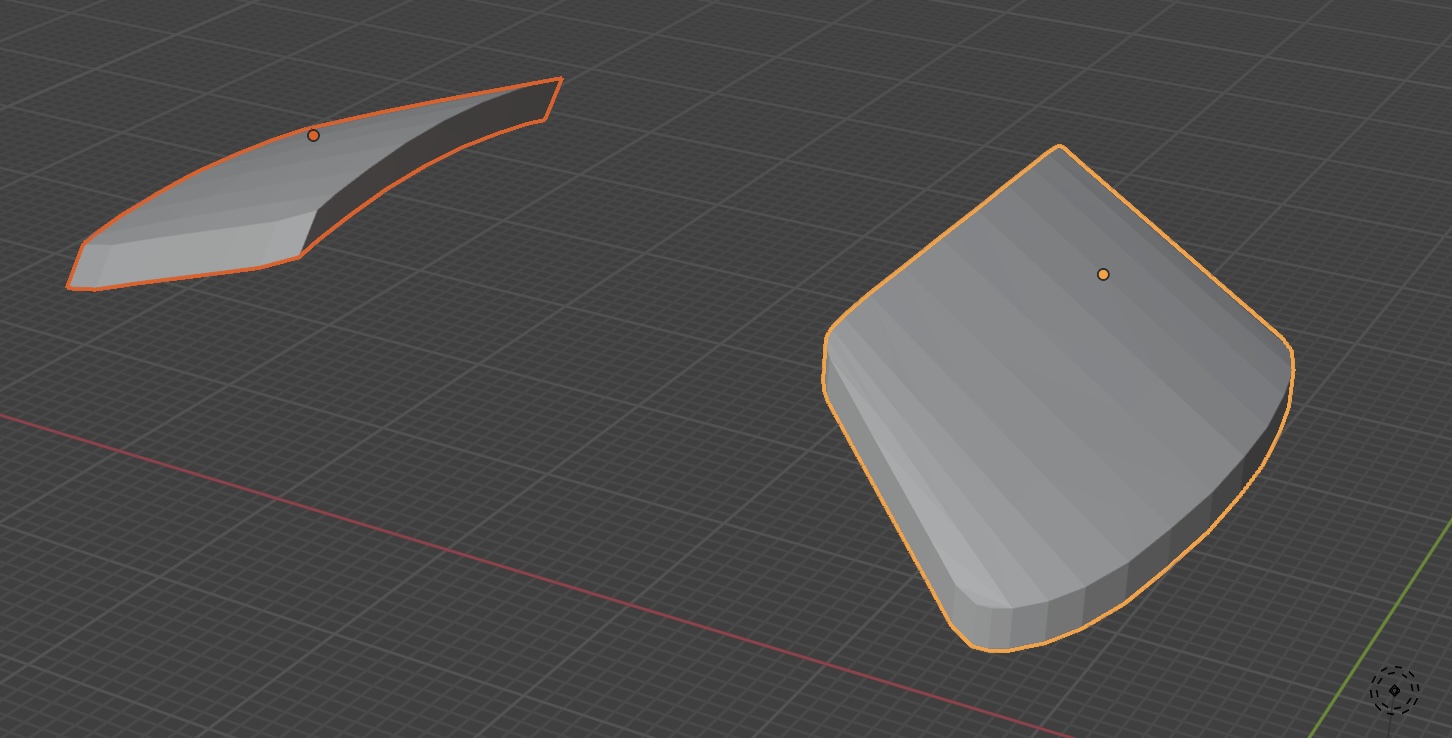Click the top pointed corner of the right mesh
Screen dimensions: 1452x738
[x=1060, y=152]
